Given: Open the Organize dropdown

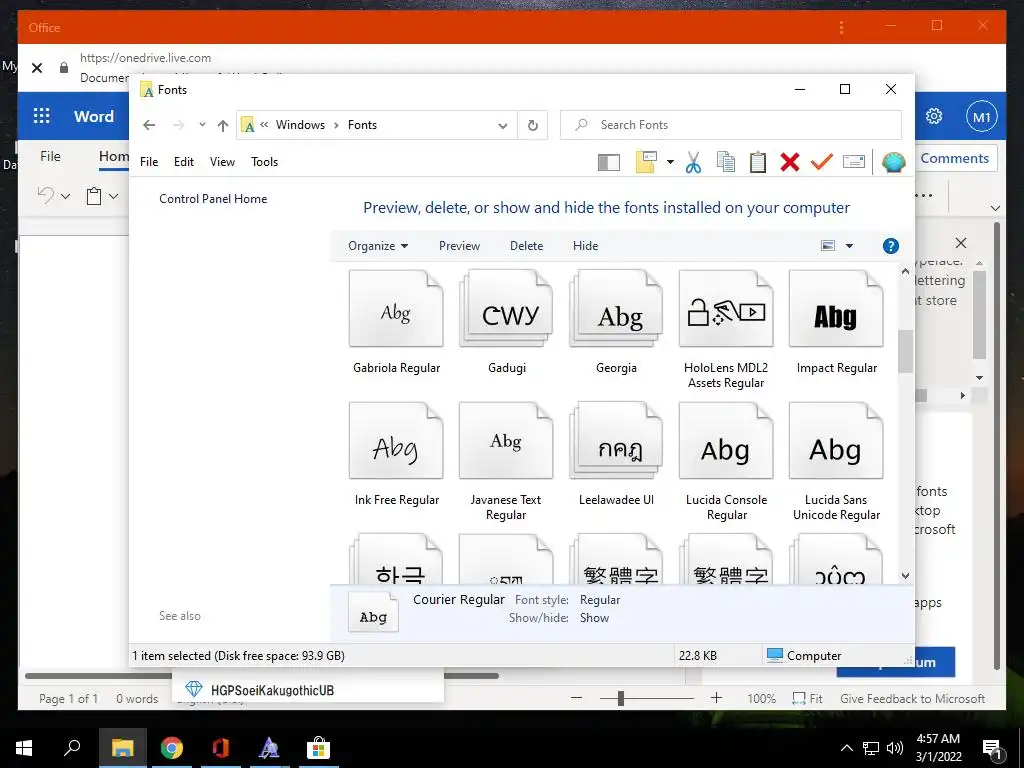Looking at the screenshot, I should coord(378,246).
